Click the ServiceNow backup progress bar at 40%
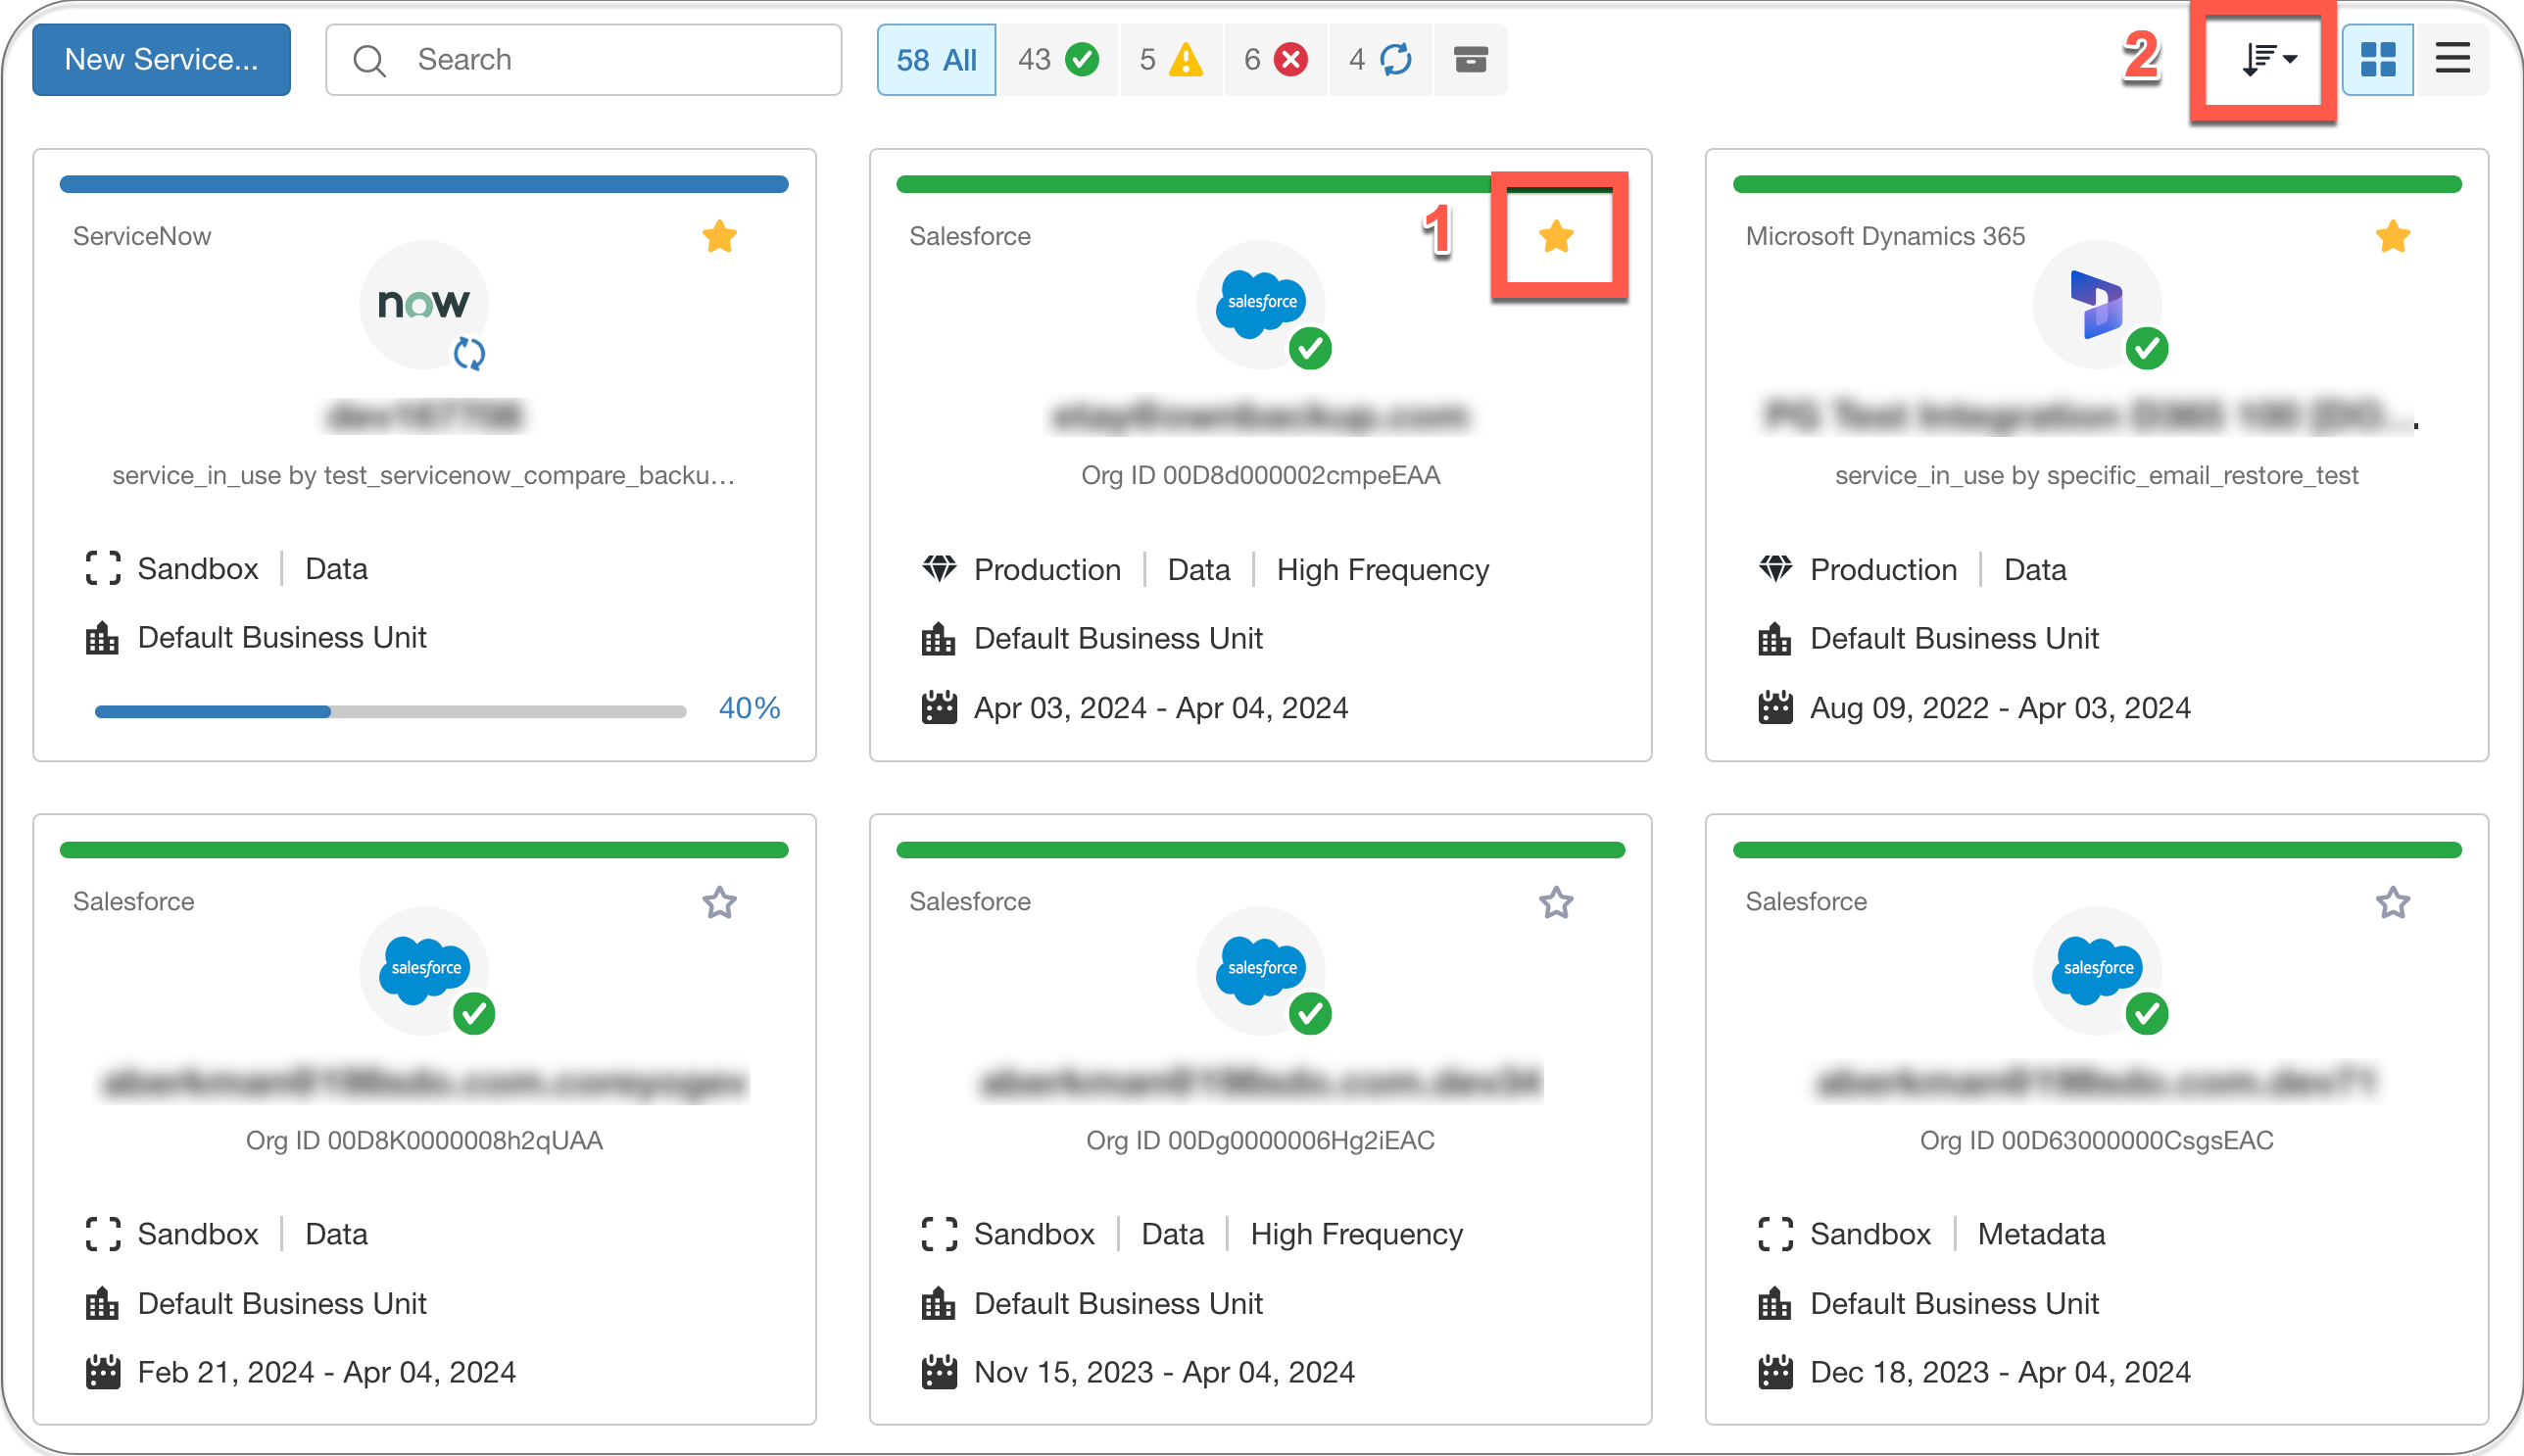This screenshot has width=2524, height=1456. 390,712
